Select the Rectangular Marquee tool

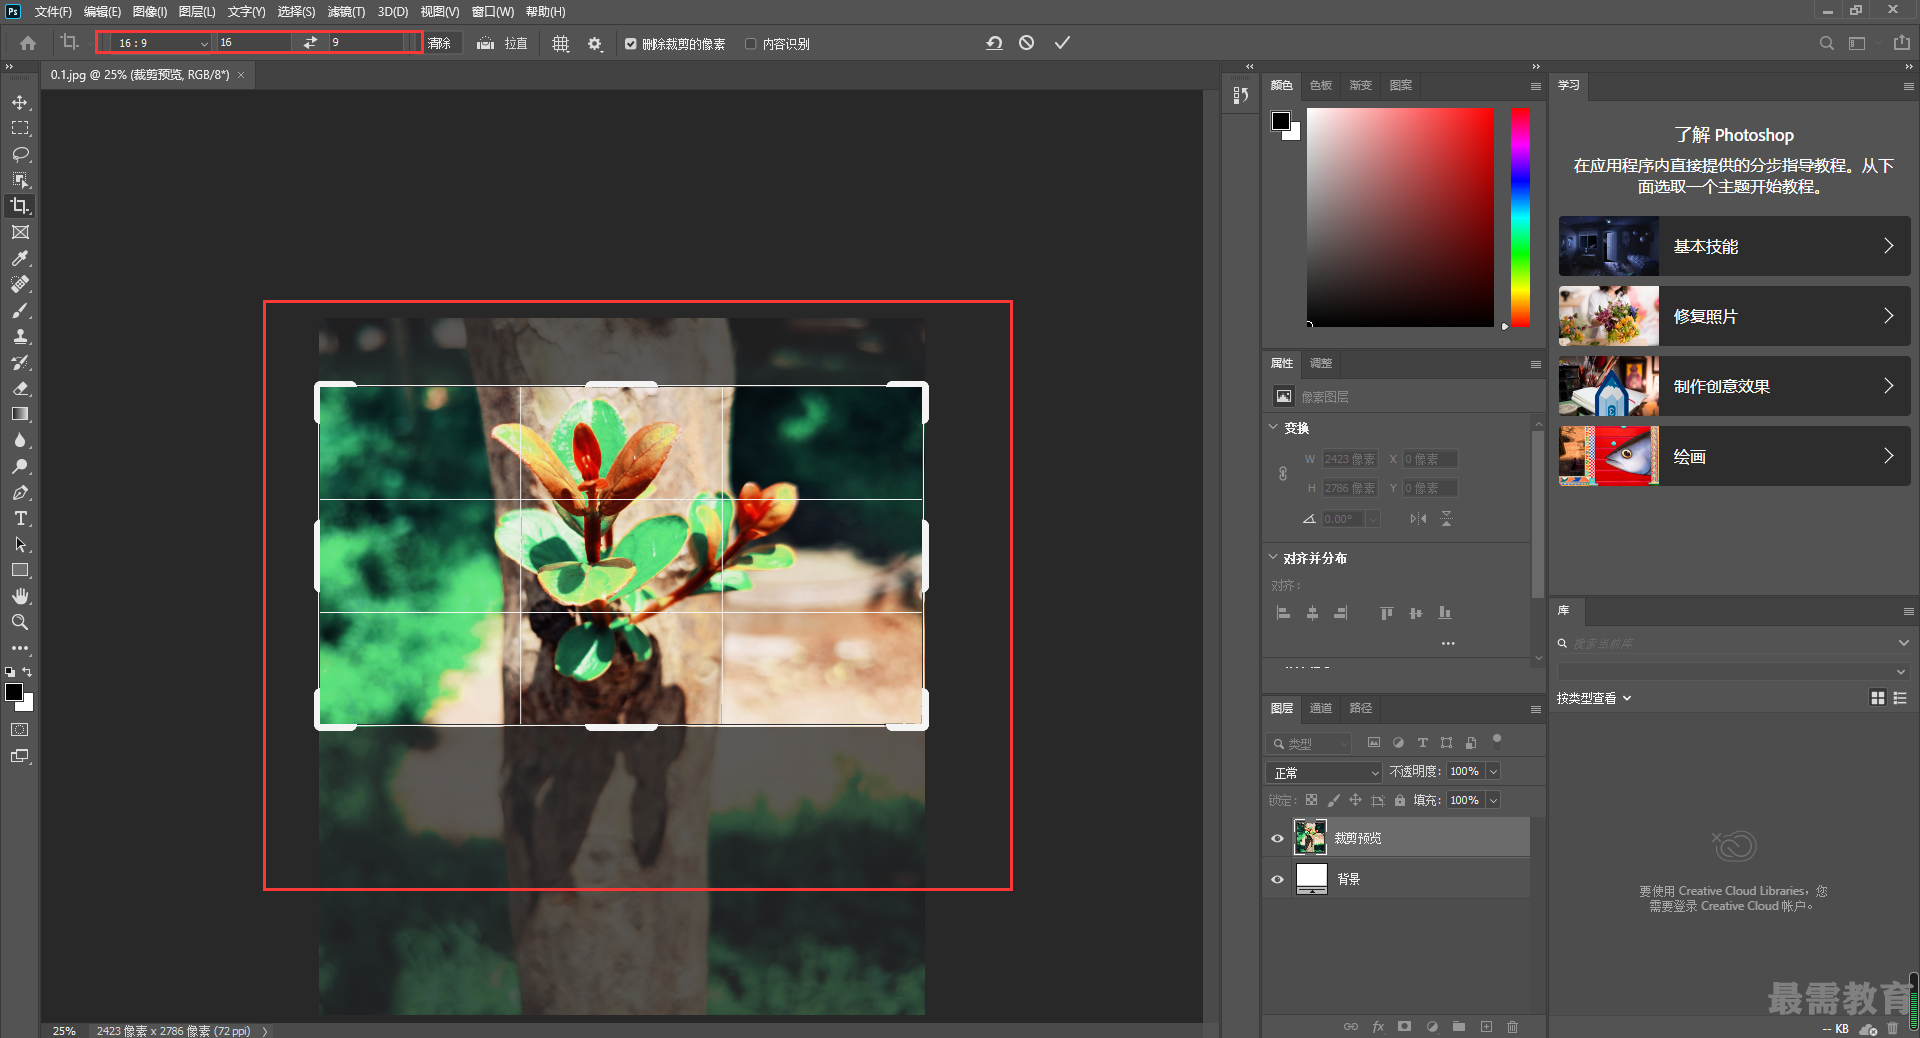(x=20, y=128)
